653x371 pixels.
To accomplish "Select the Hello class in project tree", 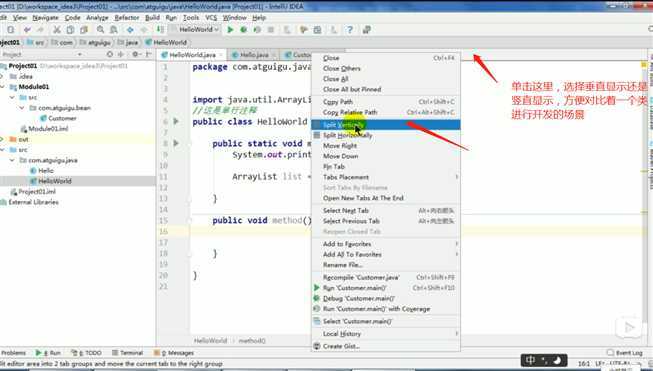I will (42, 171).
